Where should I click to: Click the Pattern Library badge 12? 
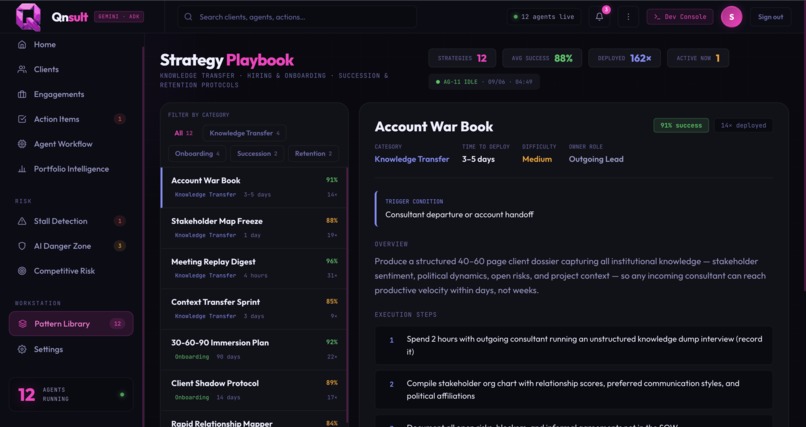click(117, 324)
